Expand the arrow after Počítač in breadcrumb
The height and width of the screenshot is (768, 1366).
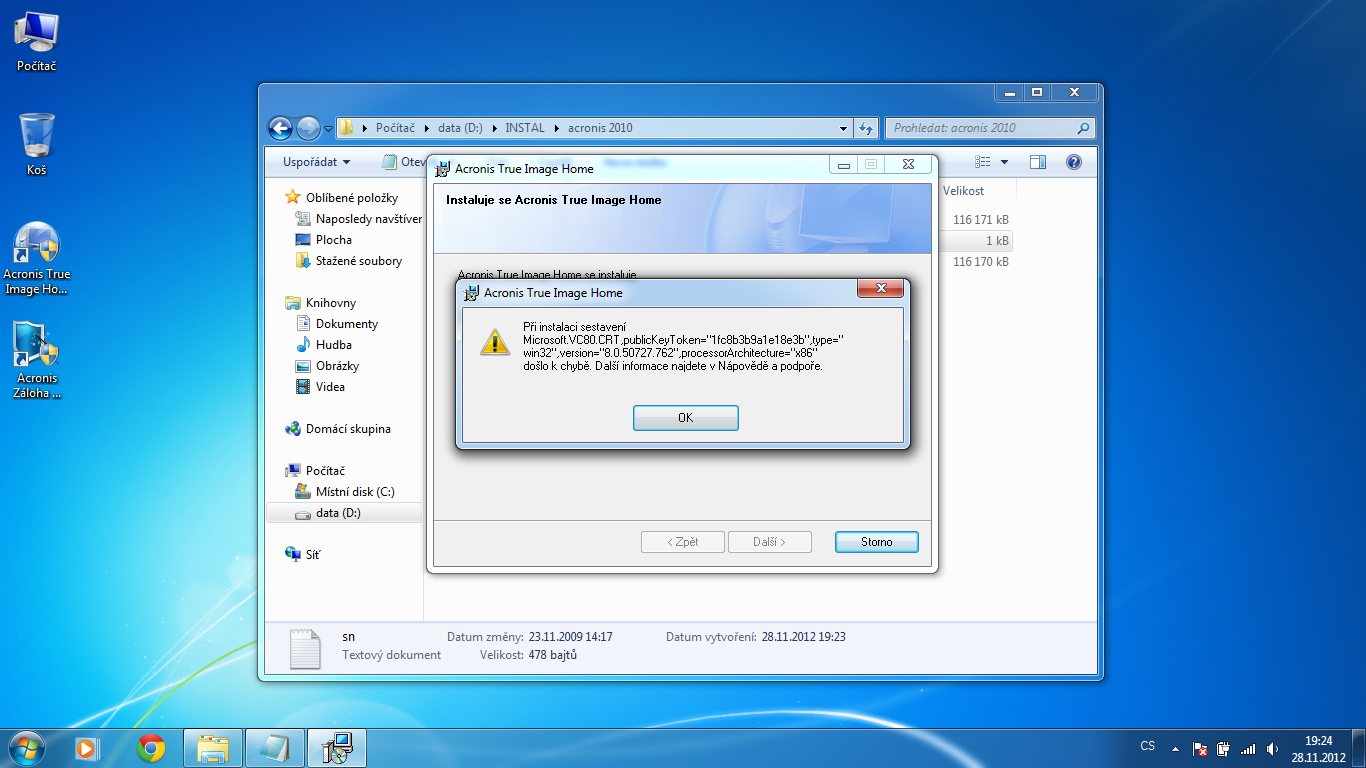click(429, 128)
